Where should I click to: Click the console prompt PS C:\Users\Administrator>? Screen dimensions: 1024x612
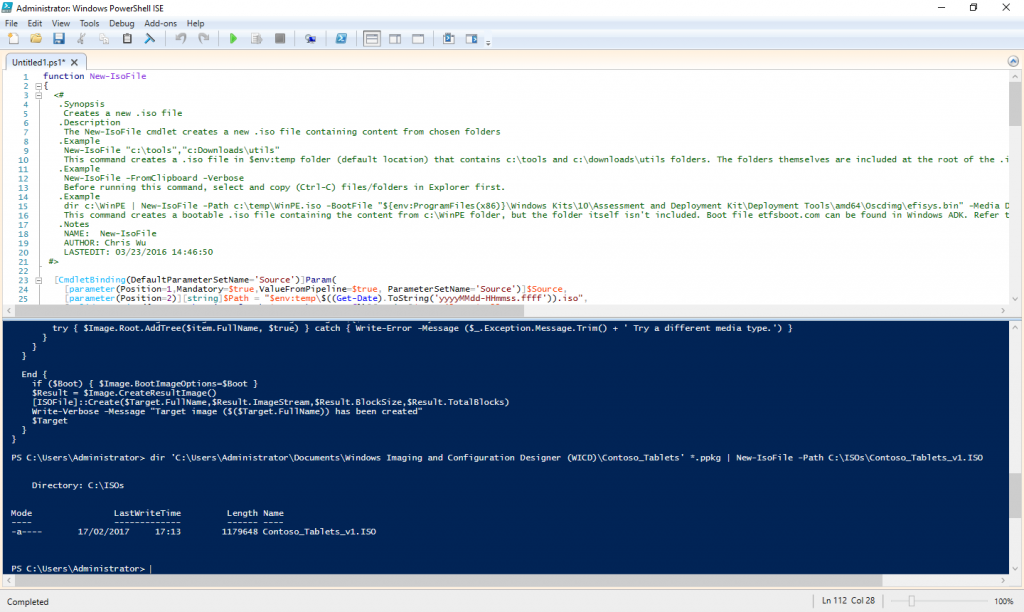pos(78,569)
